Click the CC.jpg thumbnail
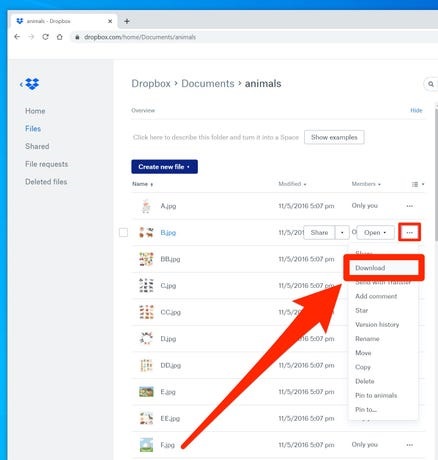438x460 pixels. (x=146, y=312)
